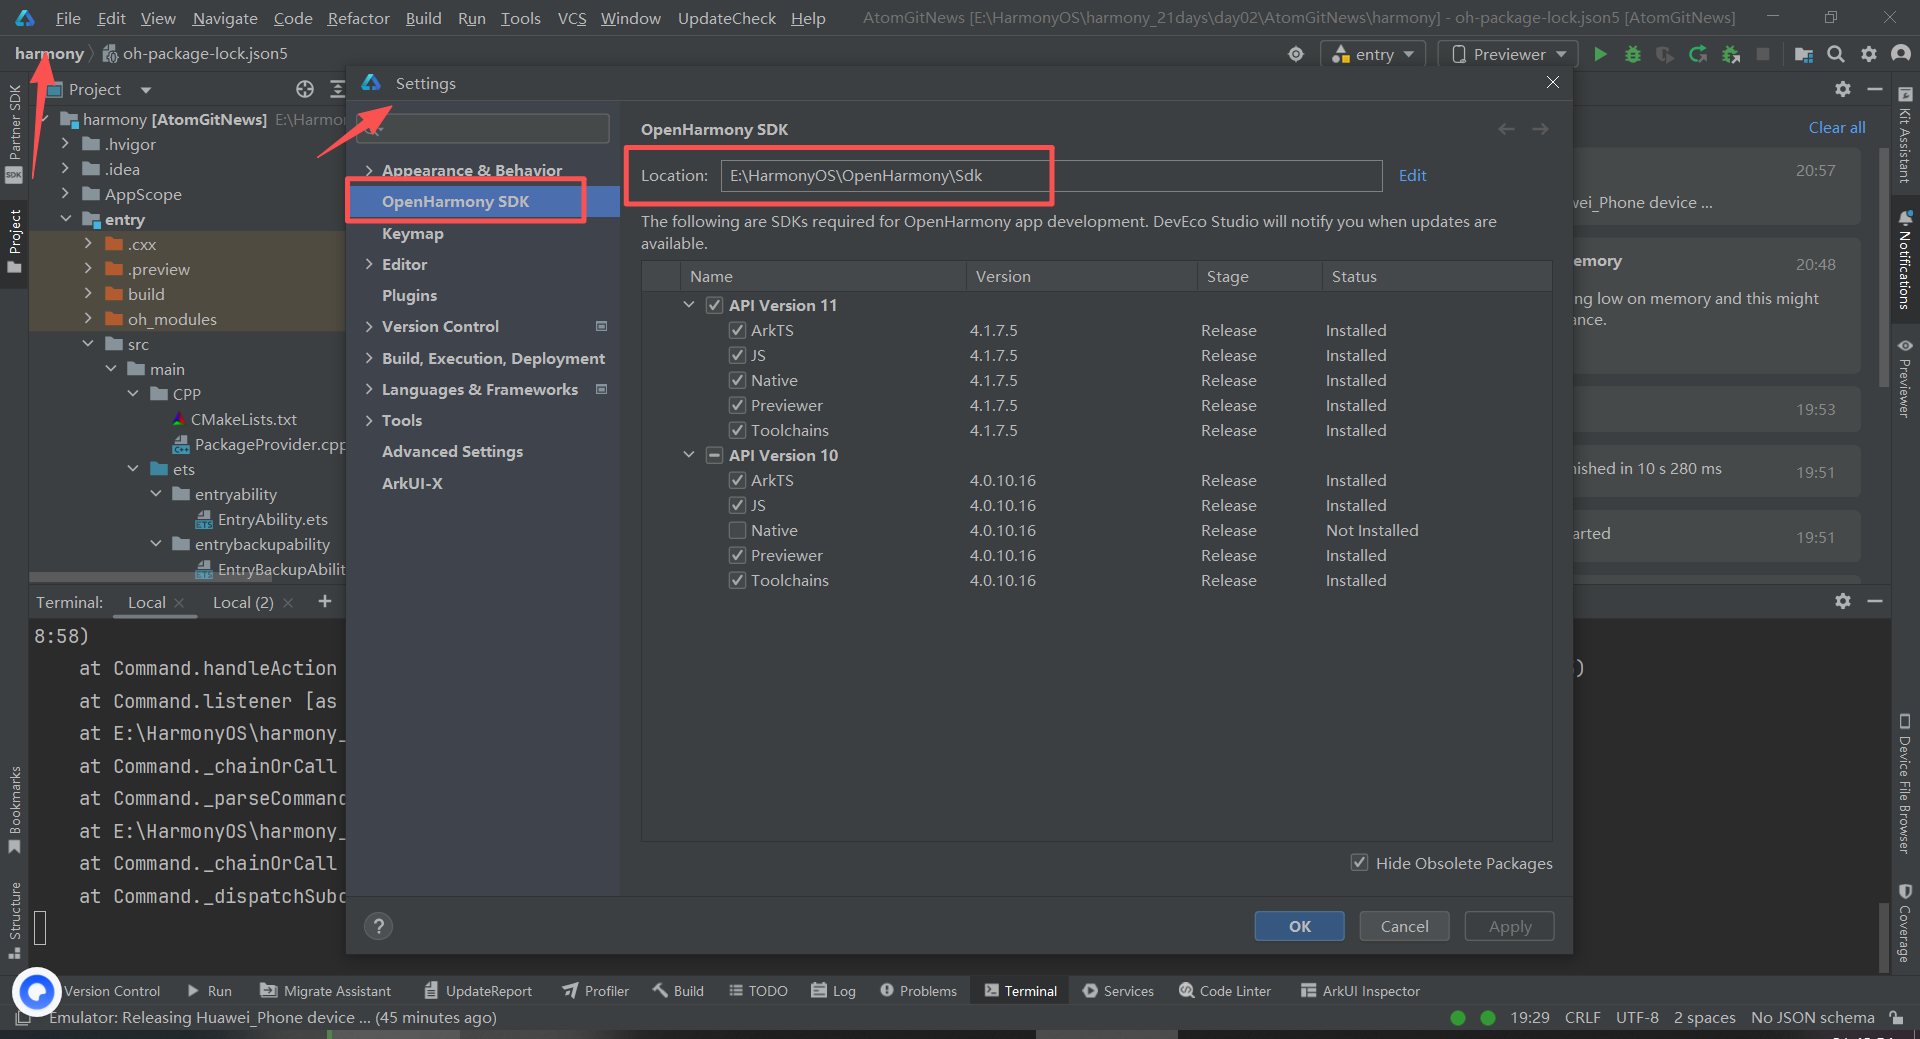Click the Sync project reload icon in toolbar
This screenshot has width=1920, height=1039.
[1698, 54]
